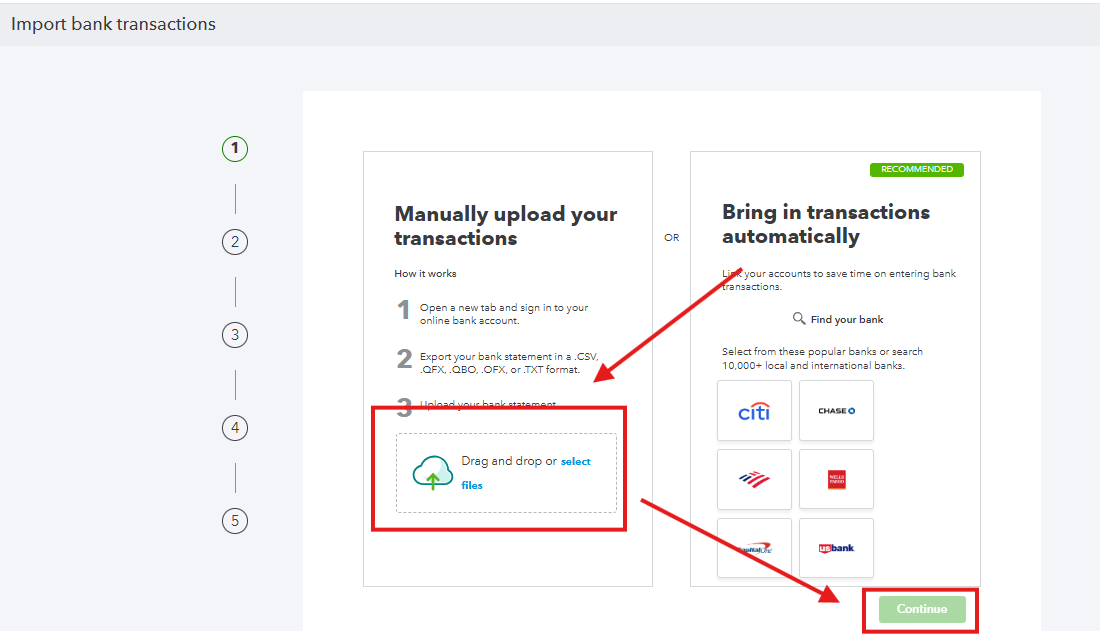The image size is (1100, 634).
Task: Choose the Chase bank logo
Action: (836, 411)
